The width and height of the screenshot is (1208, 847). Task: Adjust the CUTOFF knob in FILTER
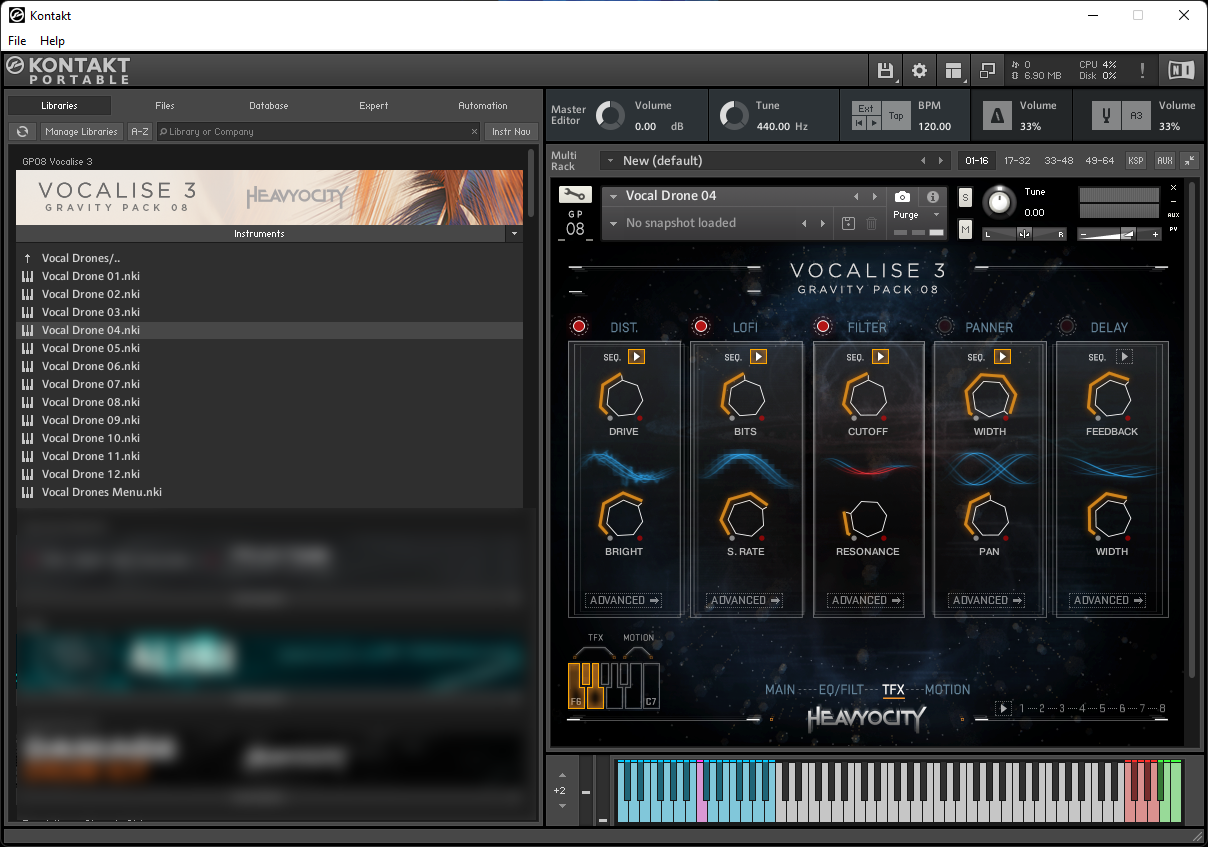tap(867, 397)
